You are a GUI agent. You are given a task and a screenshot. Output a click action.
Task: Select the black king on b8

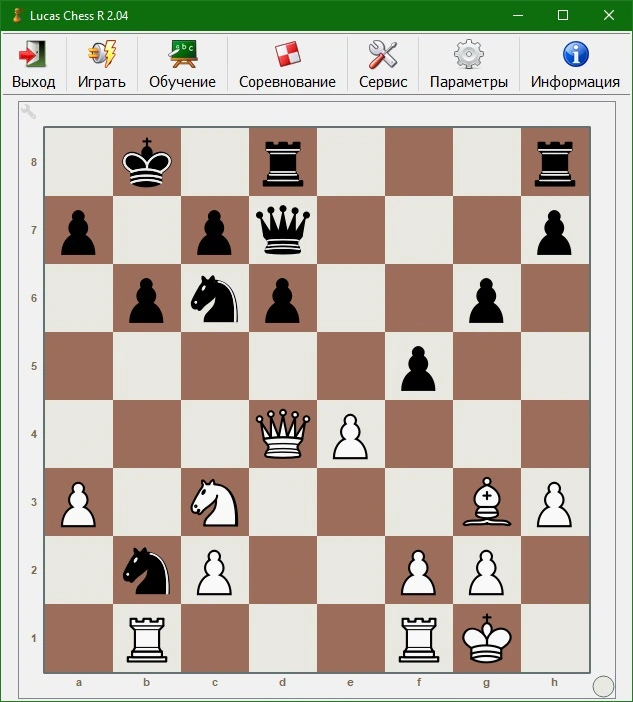coord(147,162)
